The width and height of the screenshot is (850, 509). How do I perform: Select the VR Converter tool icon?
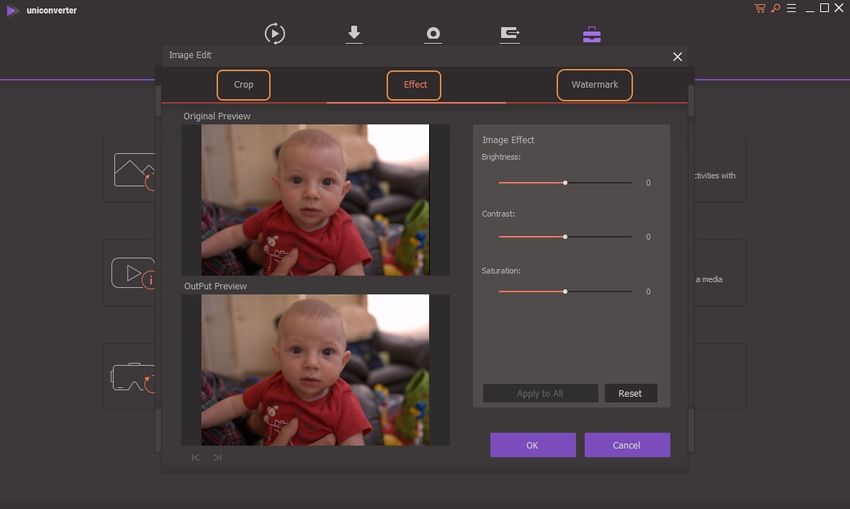point(130,377)
